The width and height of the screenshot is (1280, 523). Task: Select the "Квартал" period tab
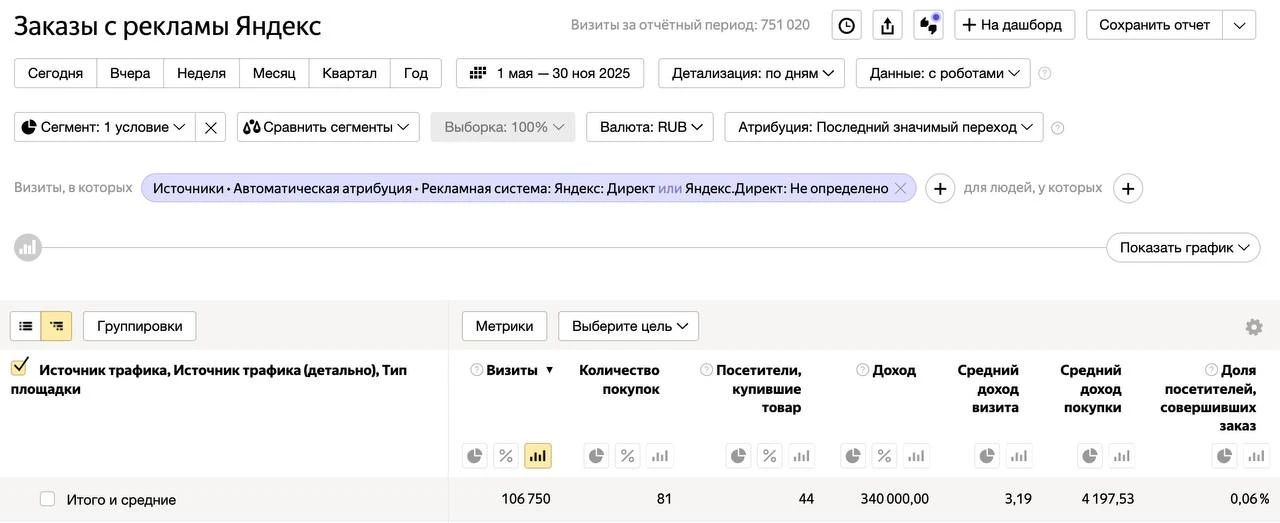[349, 73]
